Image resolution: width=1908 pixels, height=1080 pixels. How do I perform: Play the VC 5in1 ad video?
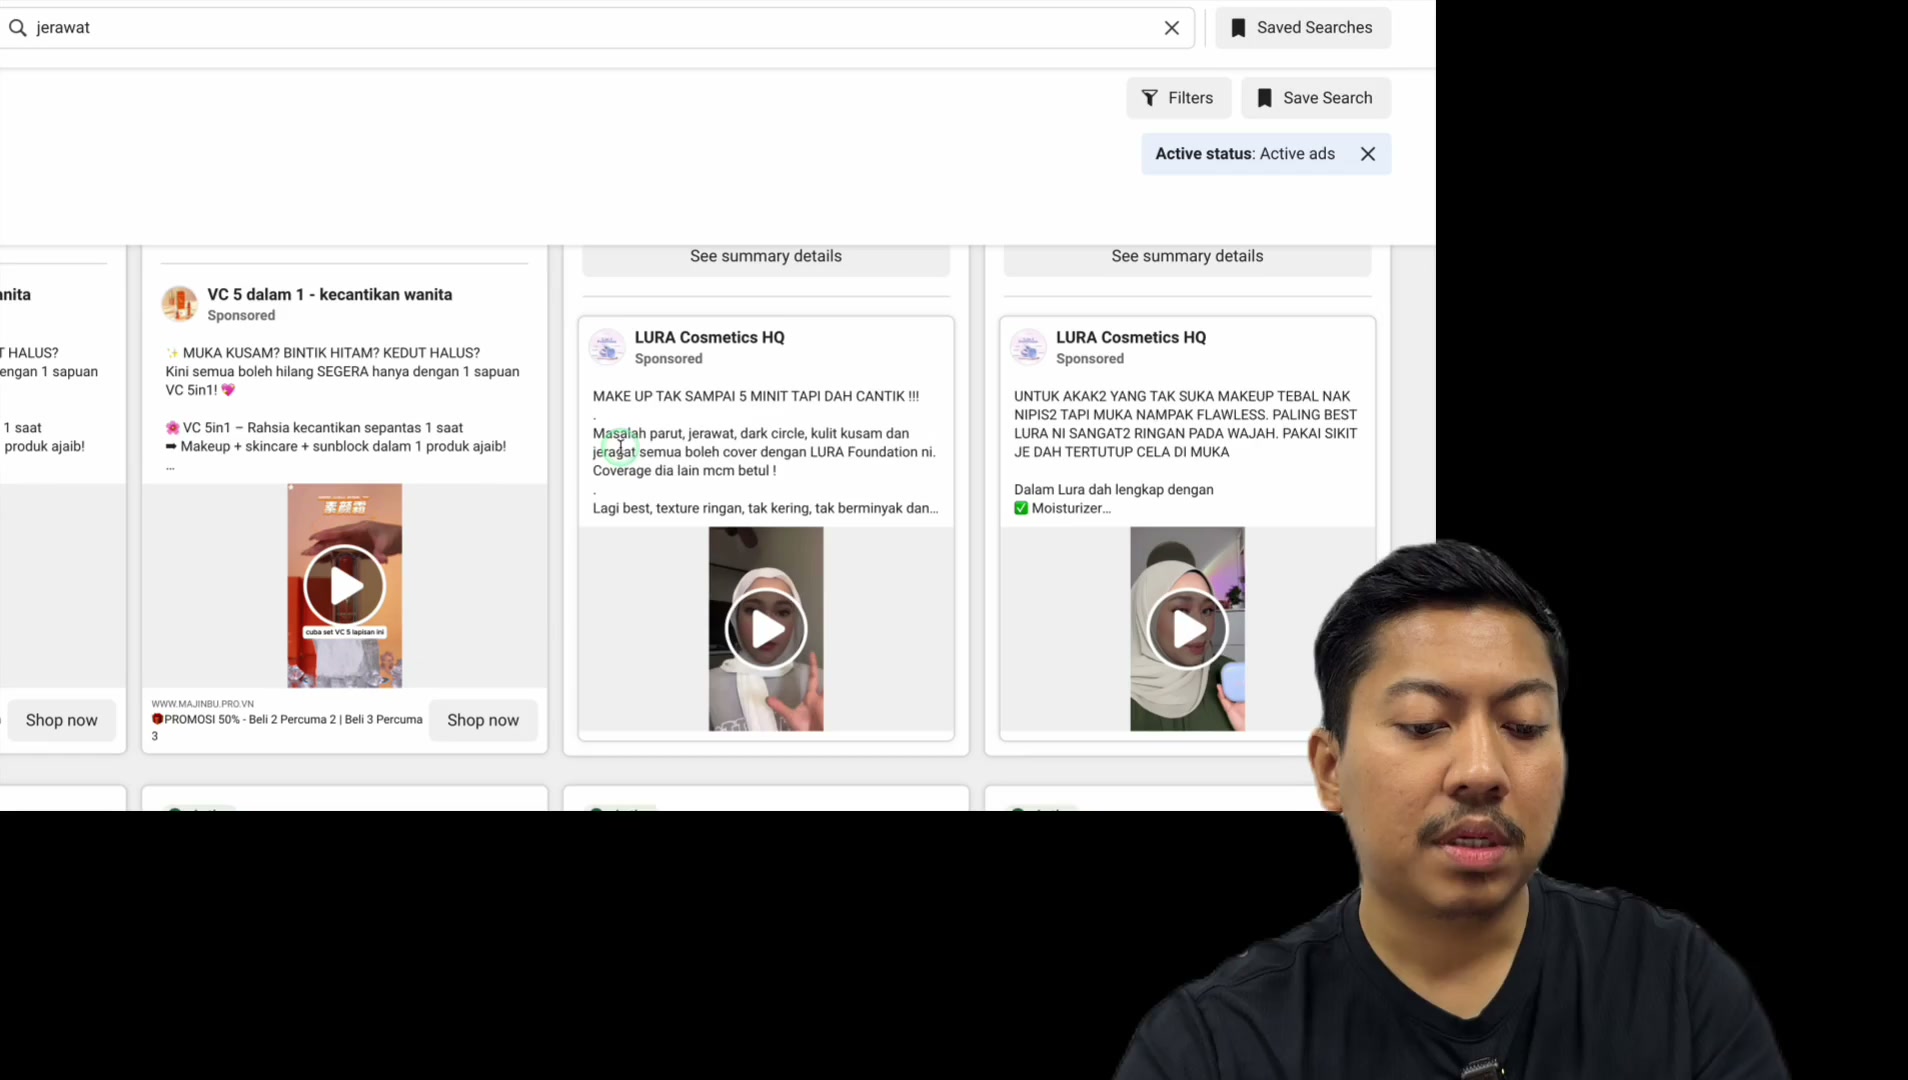(x=344, y=586)
